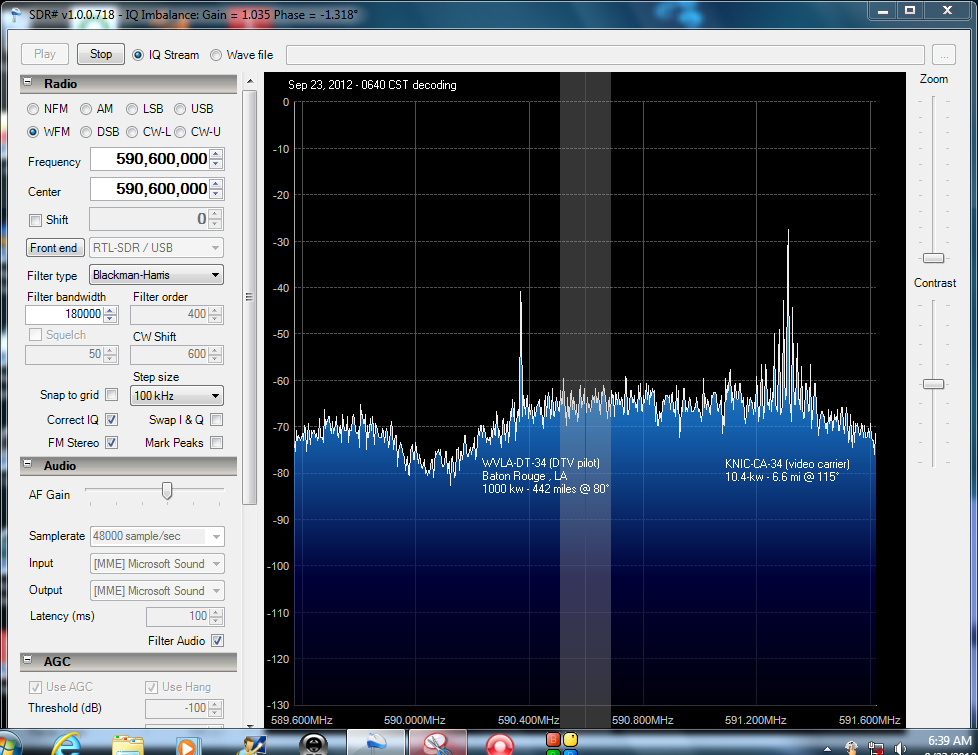Increase or decrease the Frequency with spinner arrows

(216, 159)
